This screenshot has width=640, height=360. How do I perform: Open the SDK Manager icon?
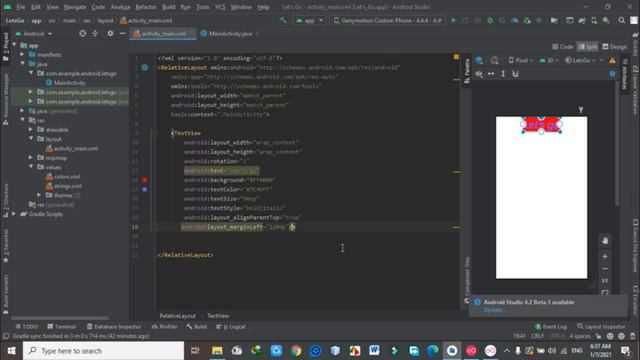click(x=606, y=20)
